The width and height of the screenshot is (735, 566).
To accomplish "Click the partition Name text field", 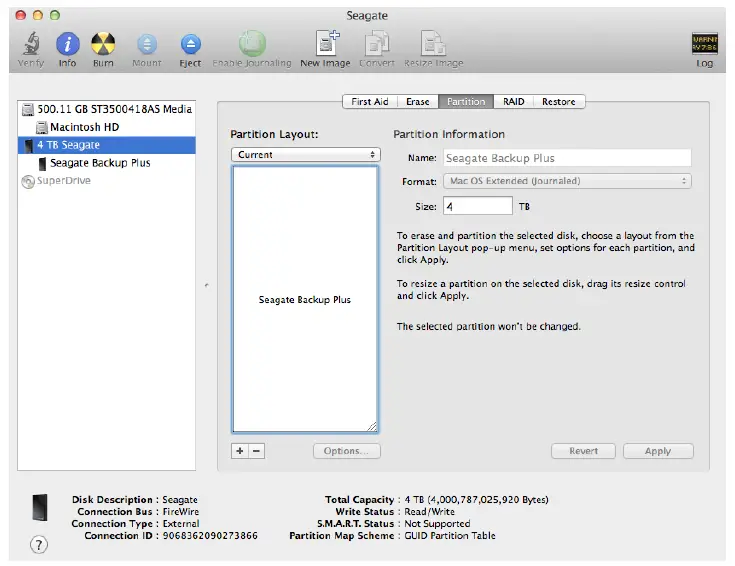I will 567,158.
